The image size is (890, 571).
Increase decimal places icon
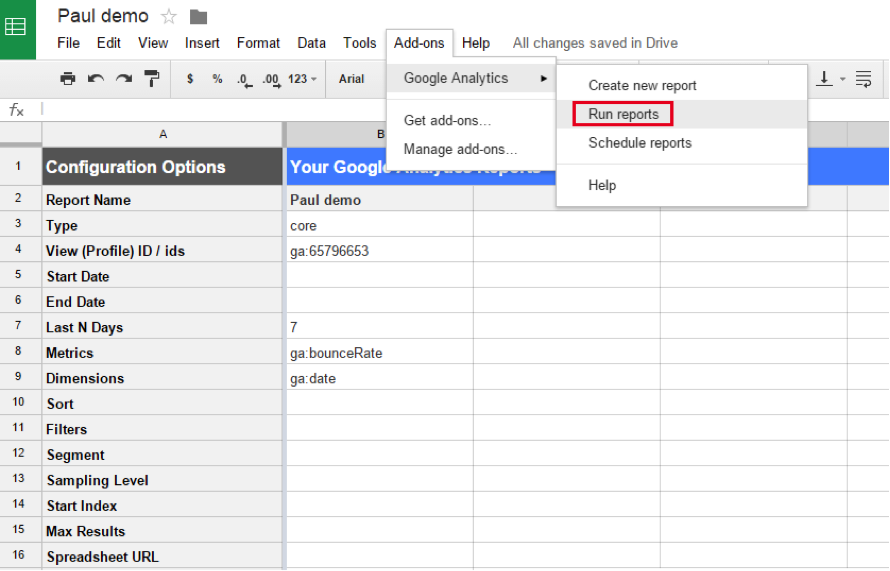coord(271,79)
